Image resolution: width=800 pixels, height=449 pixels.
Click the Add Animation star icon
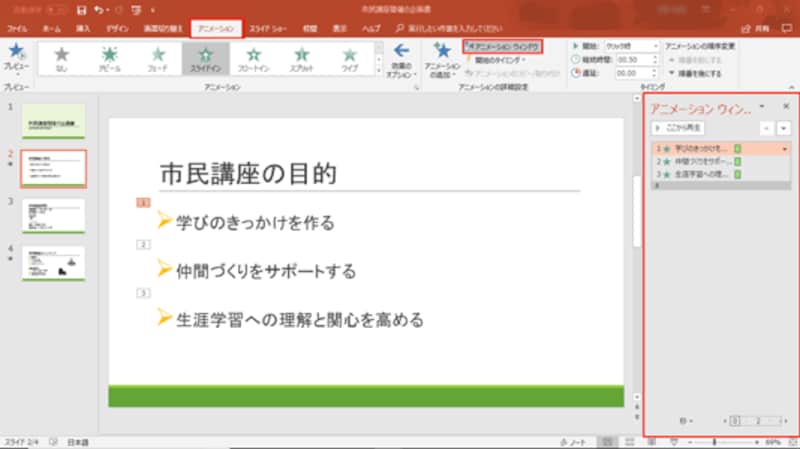442,51
